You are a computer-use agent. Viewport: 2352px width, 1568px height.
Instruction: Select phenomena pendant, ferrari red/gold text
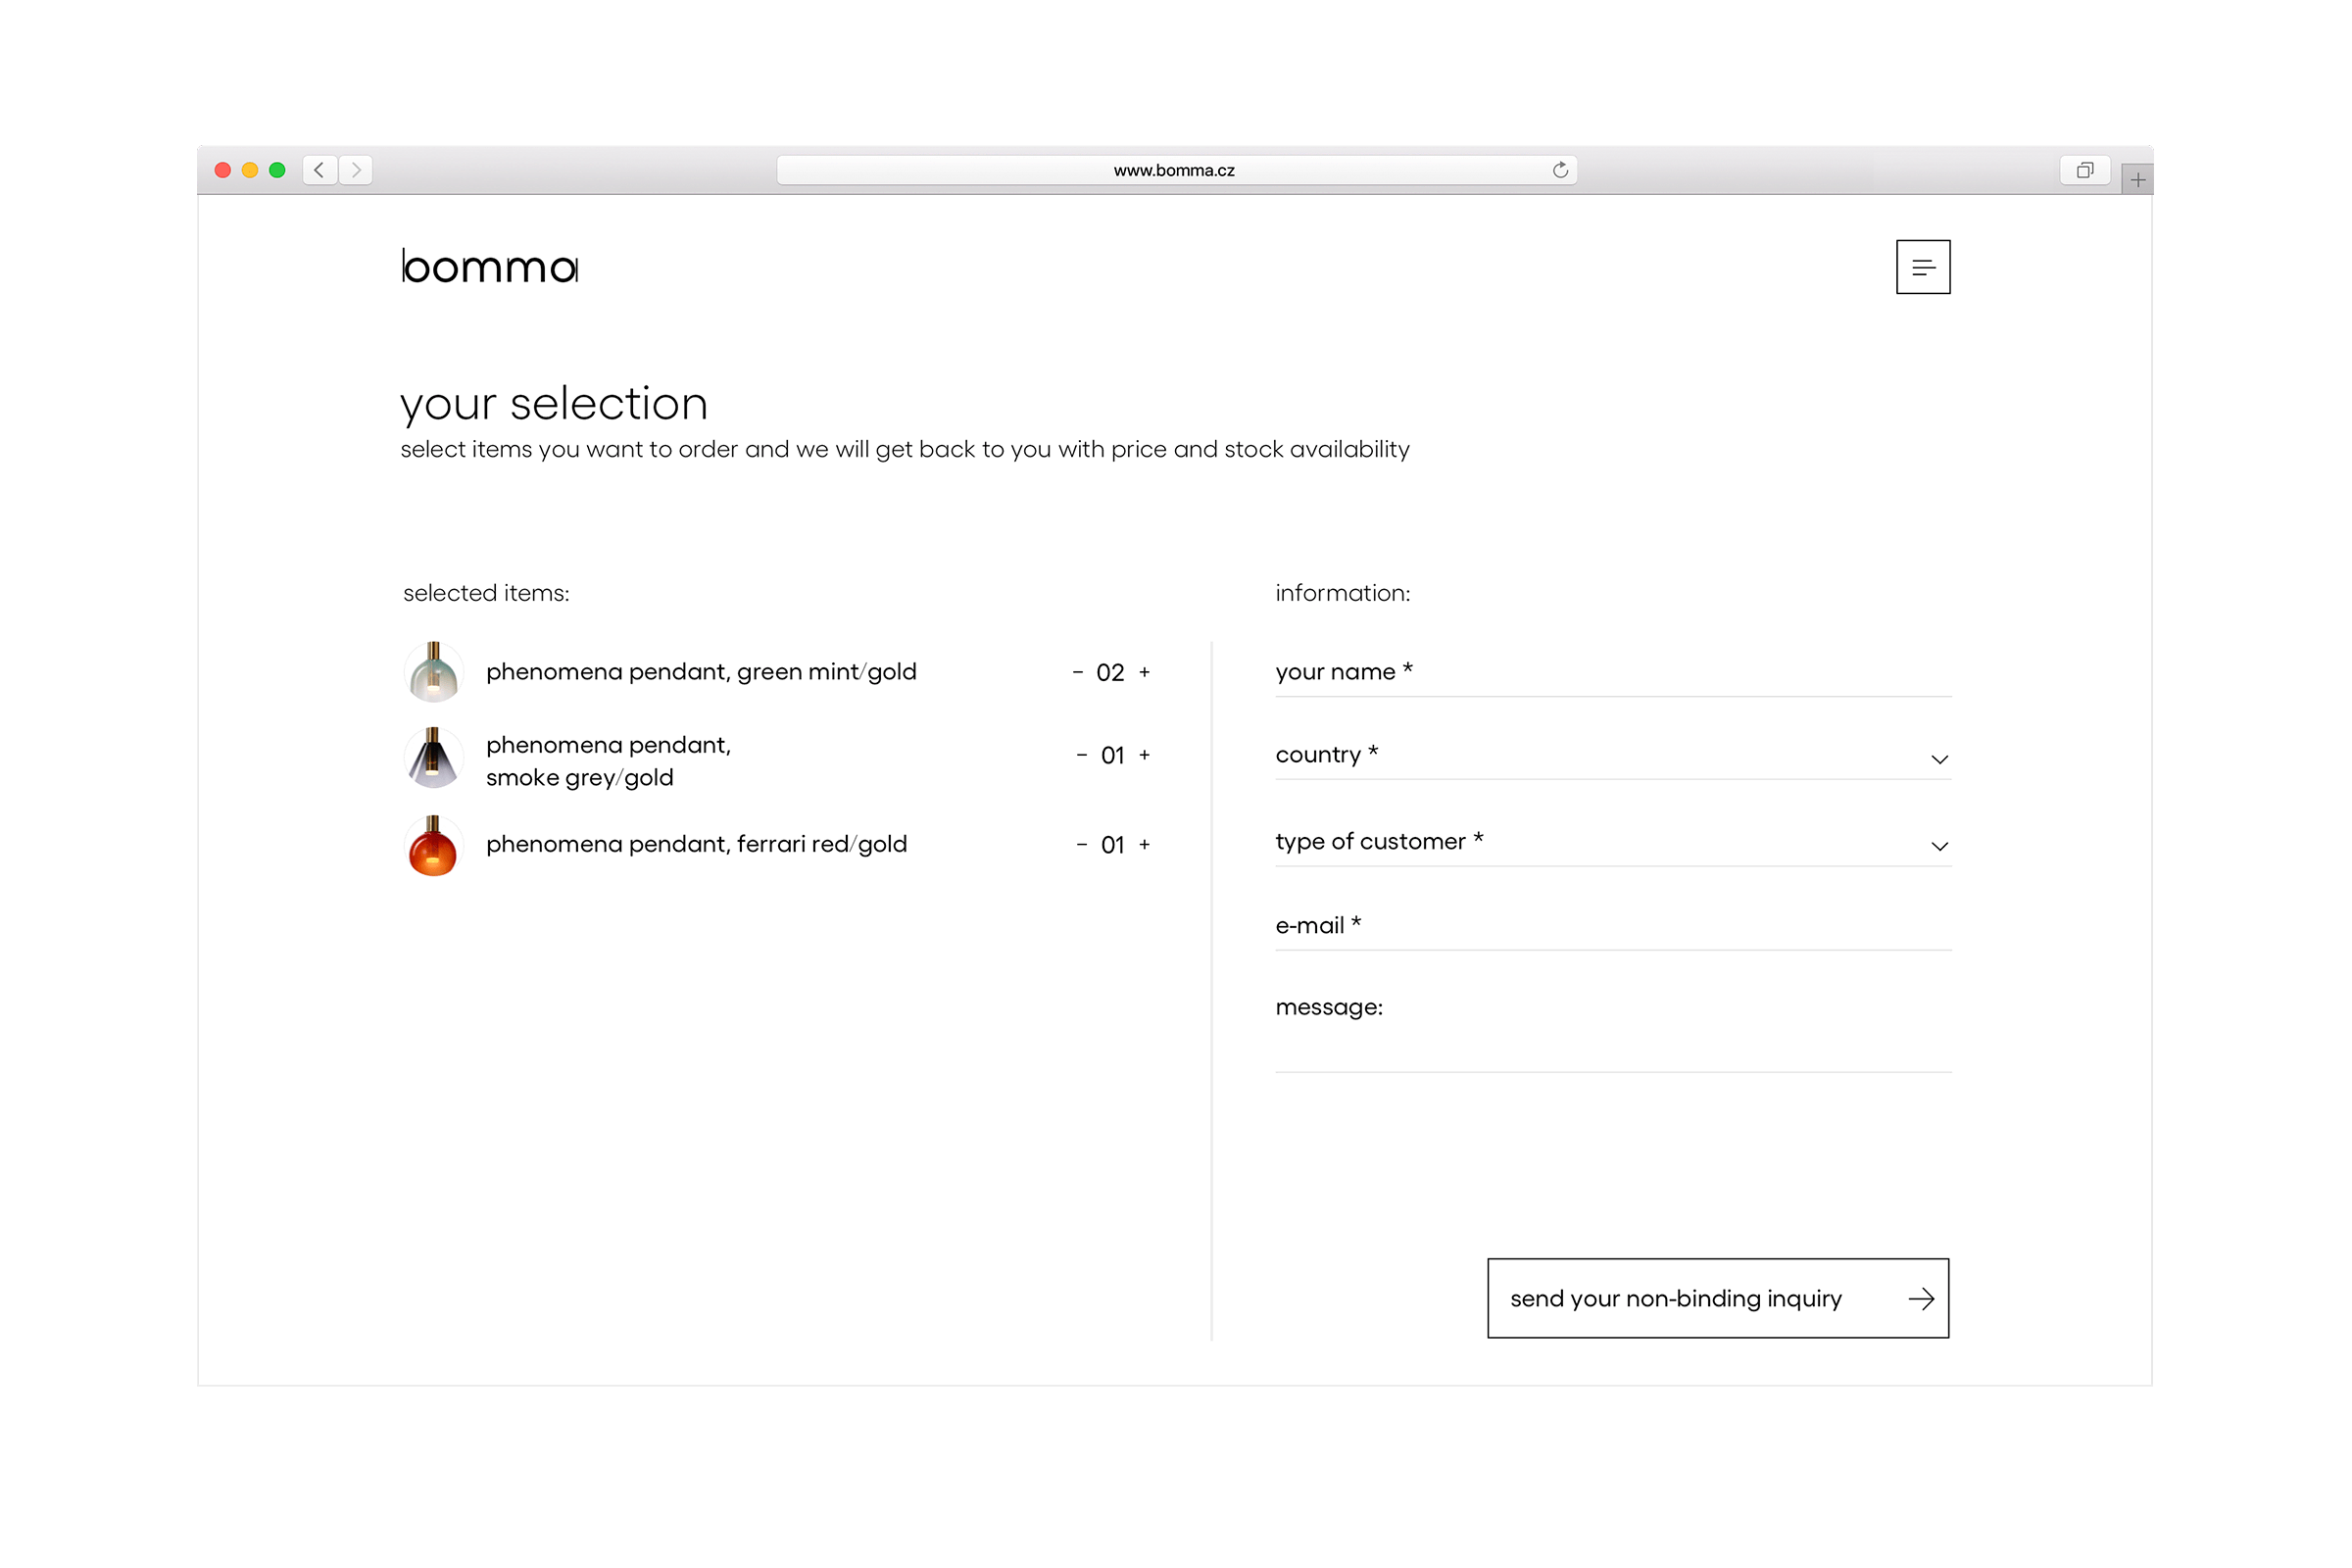[697, 844]
